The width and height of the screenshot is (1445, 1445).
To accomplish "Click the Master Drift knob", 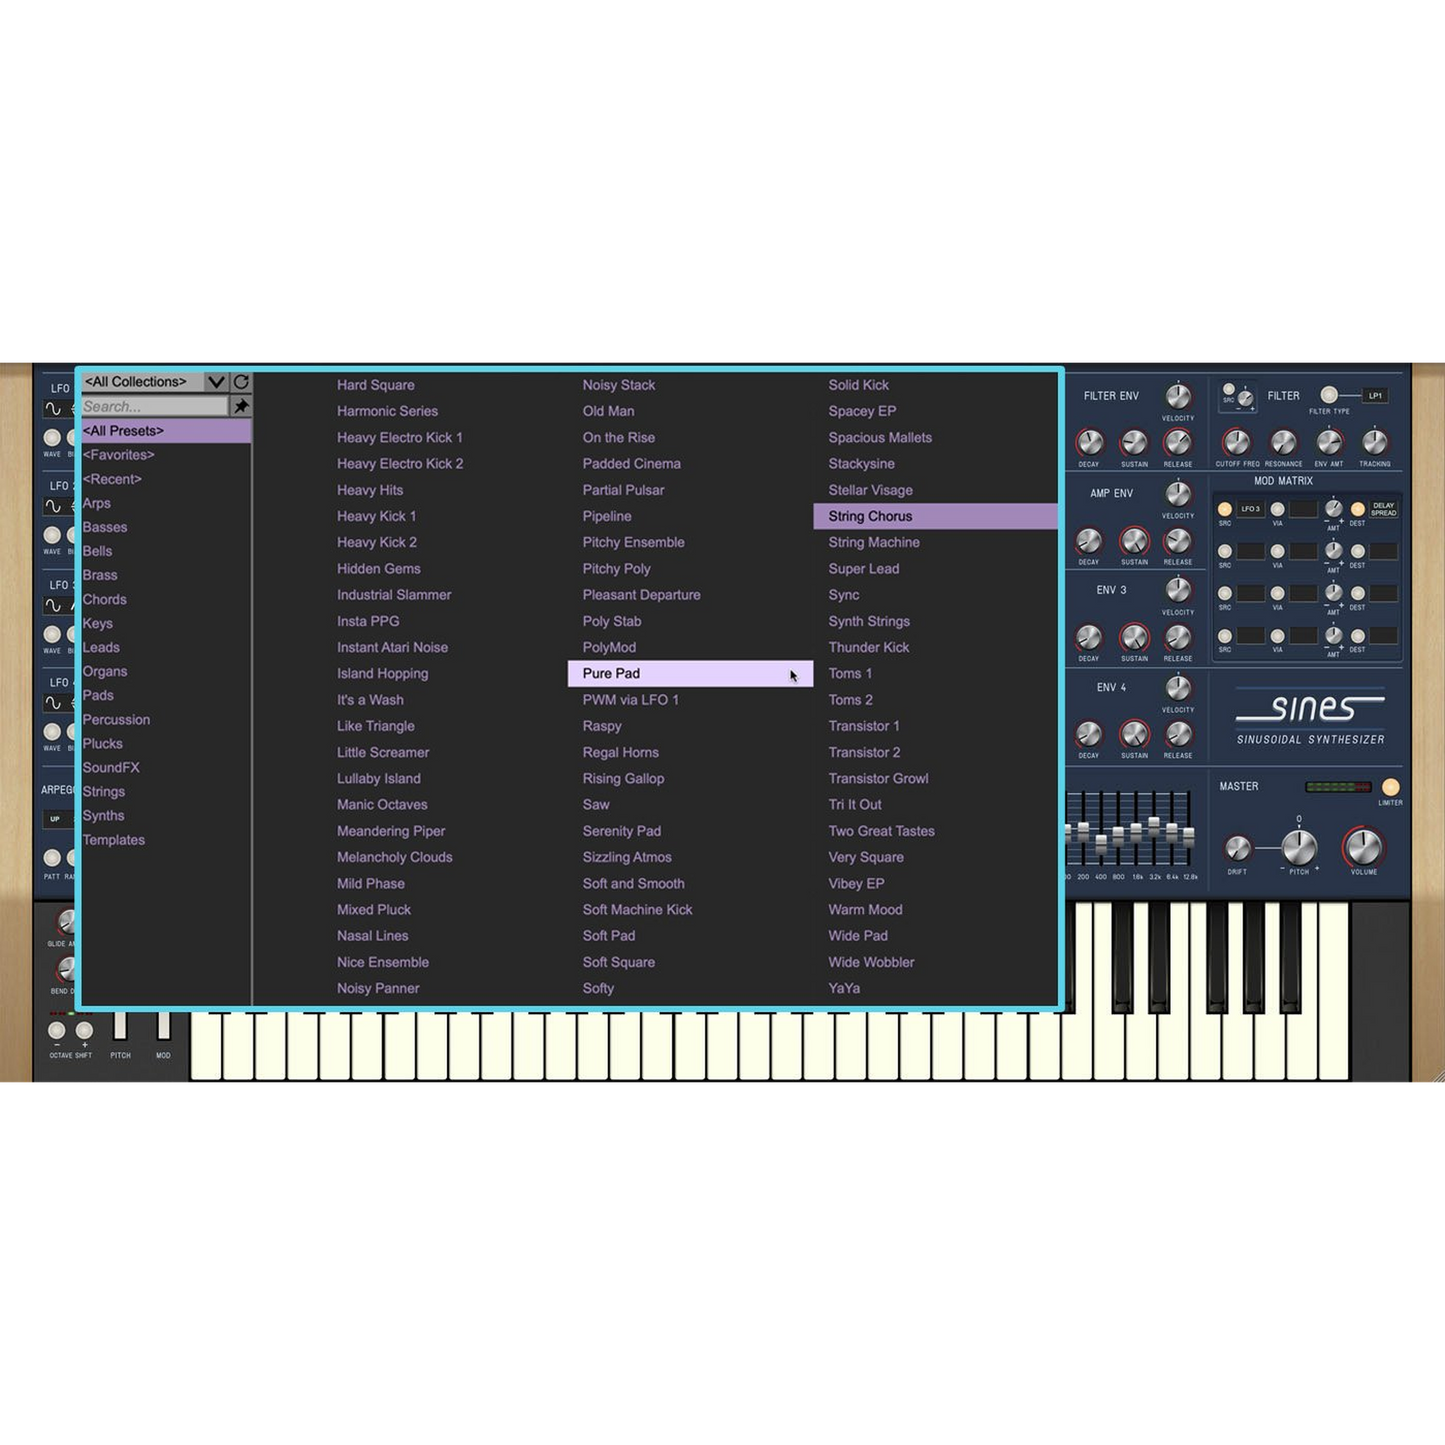I will pos(1237,849).
